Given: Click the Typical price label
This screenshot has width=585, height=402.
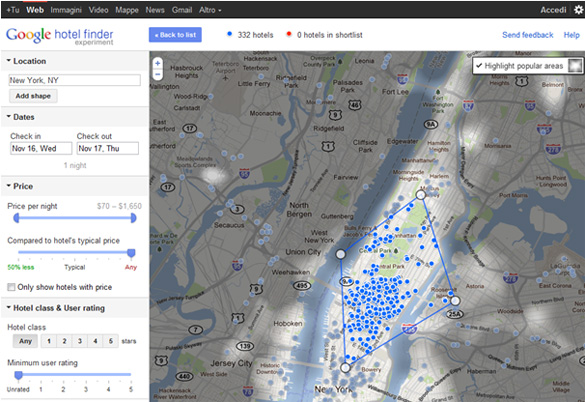Looking at the screenshot, I should (75, 267).
